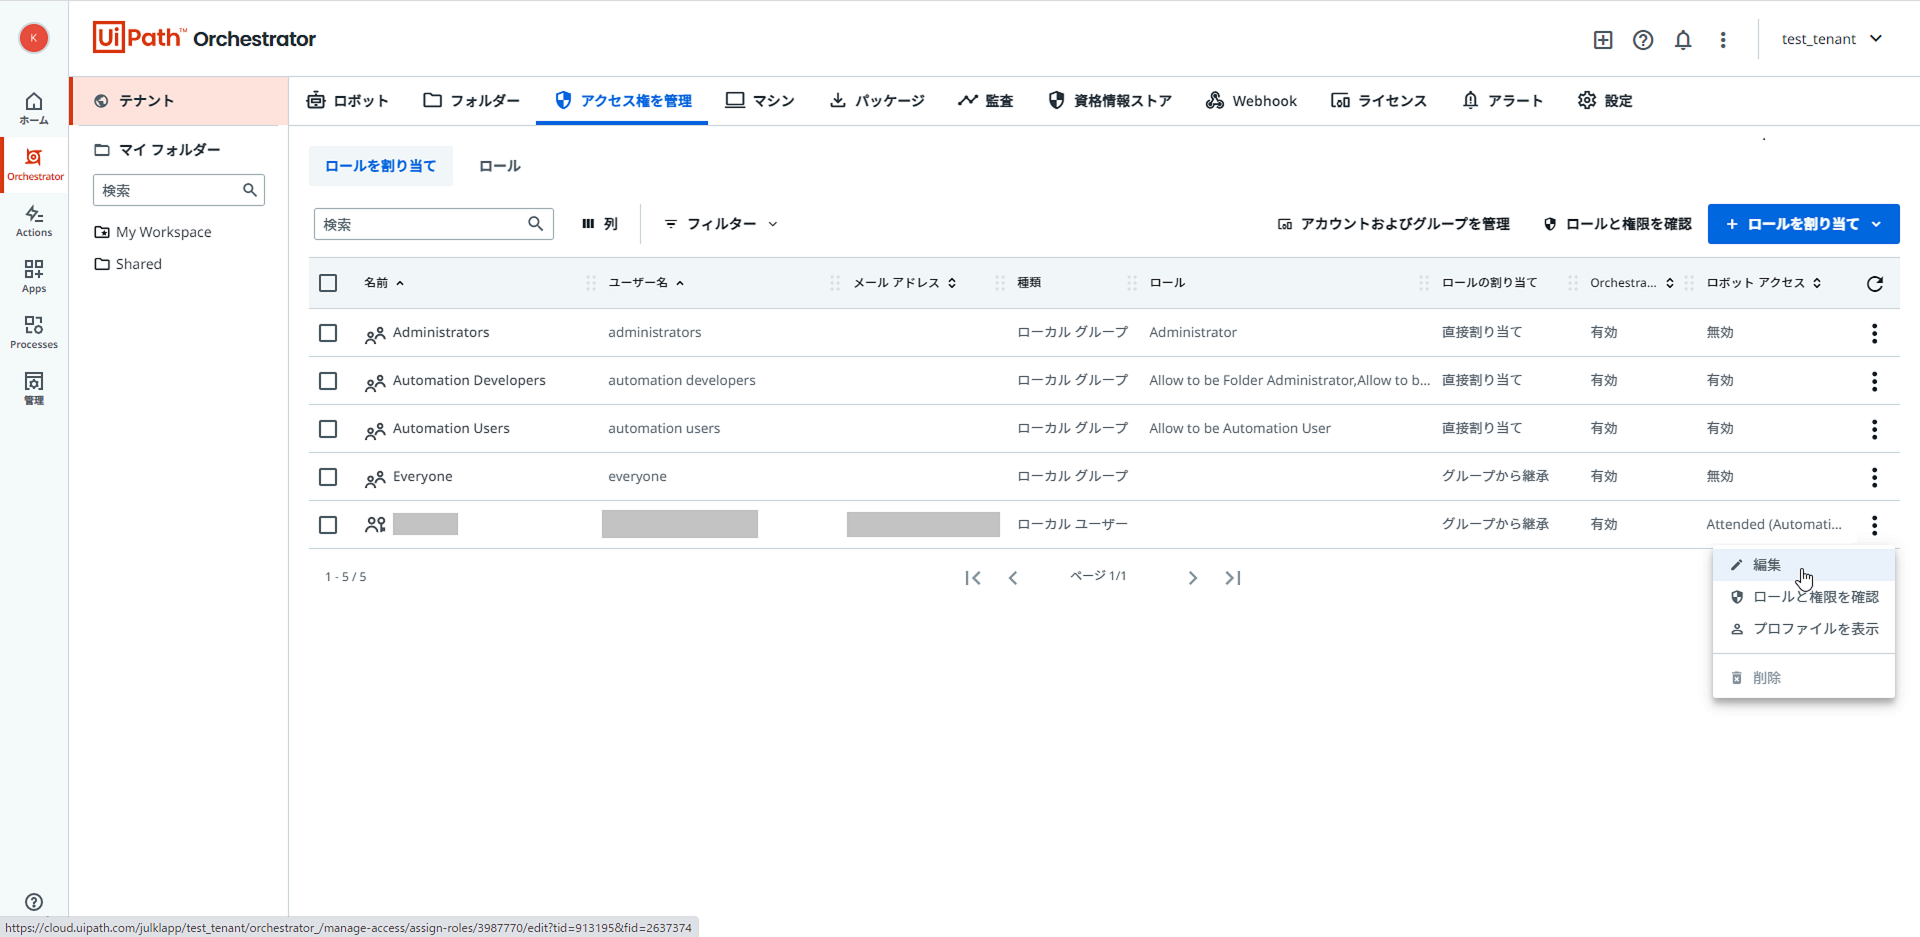This screenshot has height=937, width=1920.
Task: Sort by 名前 column
Action: [x=384, y=283]
